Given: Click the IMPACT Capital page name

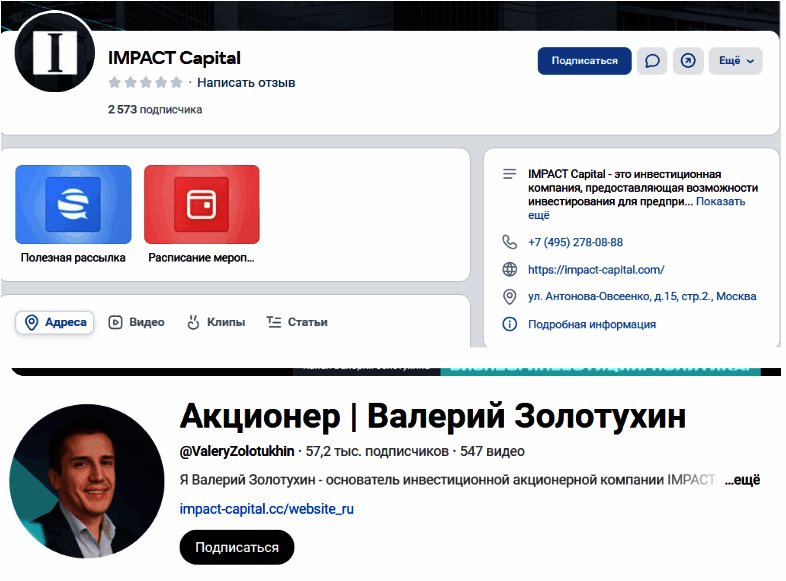Looking at the screenshot, I should point(174,58).
